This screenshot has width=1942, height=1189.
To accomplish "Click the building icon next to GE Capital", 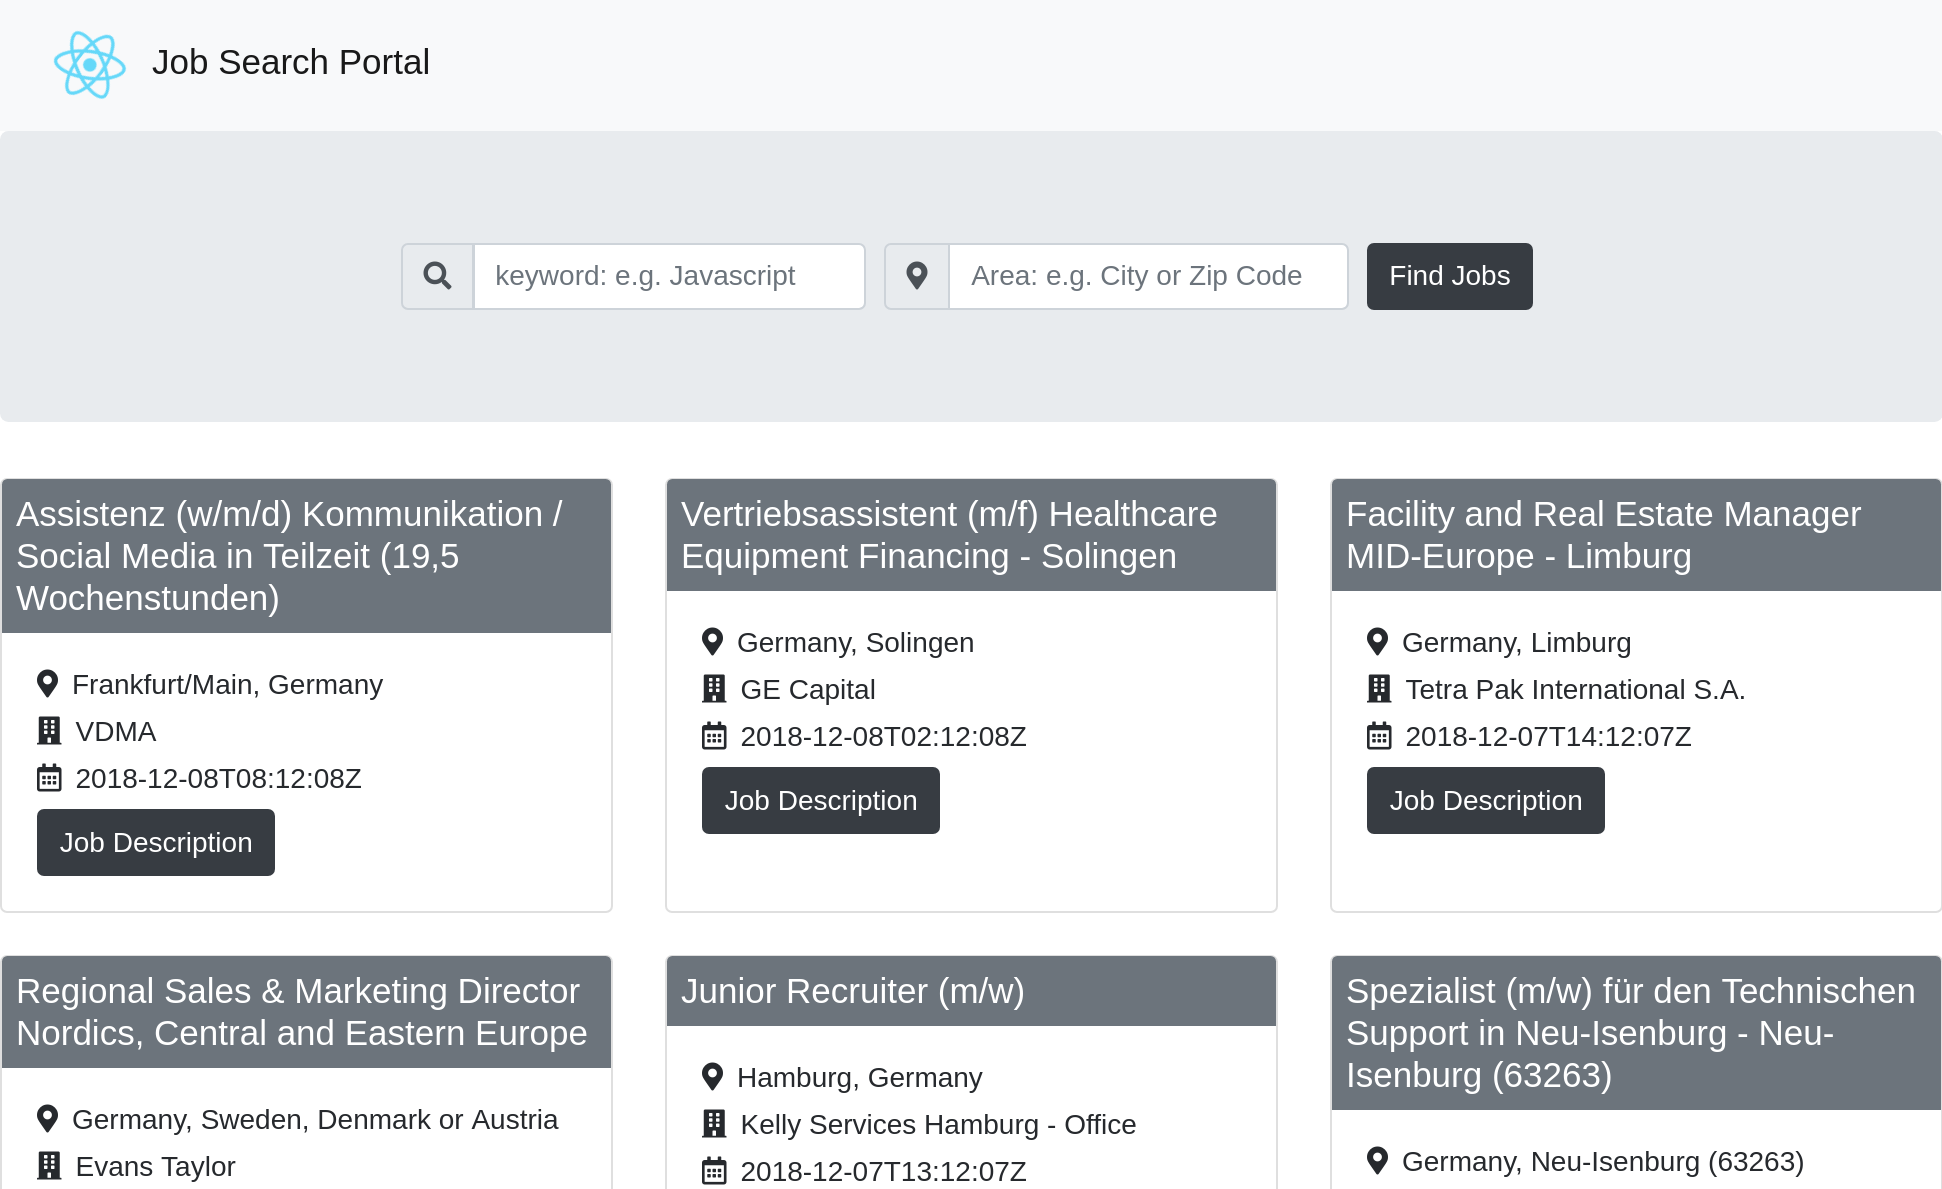I will 714,689.
